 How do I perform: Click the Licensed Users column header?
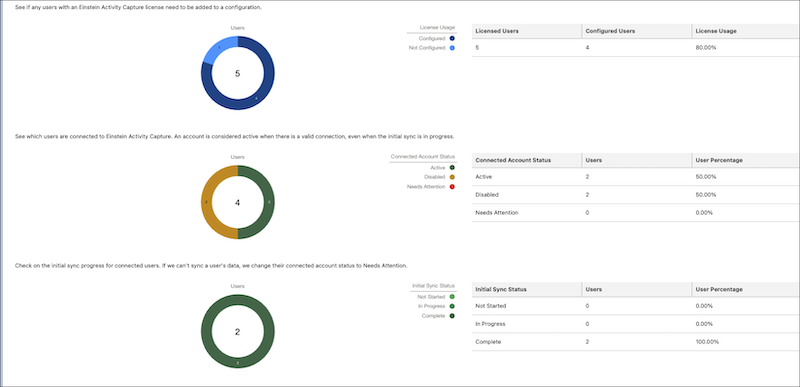point(527,31)
